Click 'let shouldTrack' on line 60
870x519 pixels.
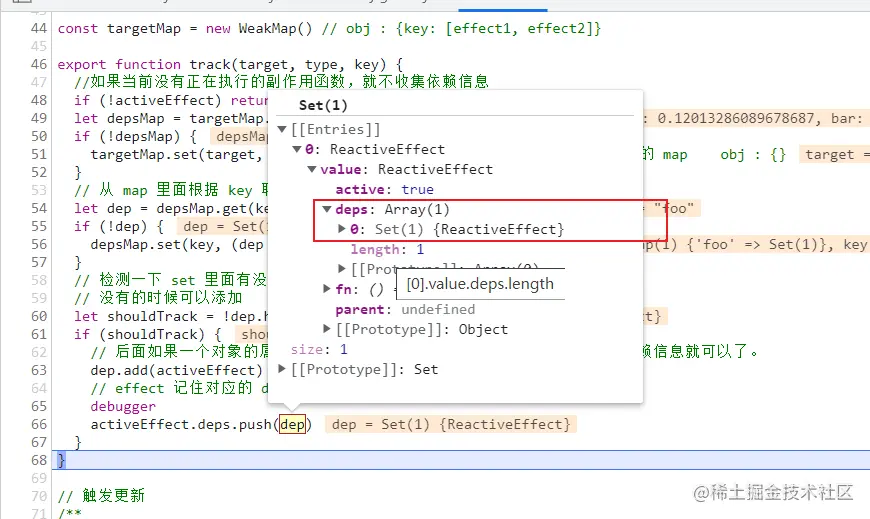coord(136,316)
